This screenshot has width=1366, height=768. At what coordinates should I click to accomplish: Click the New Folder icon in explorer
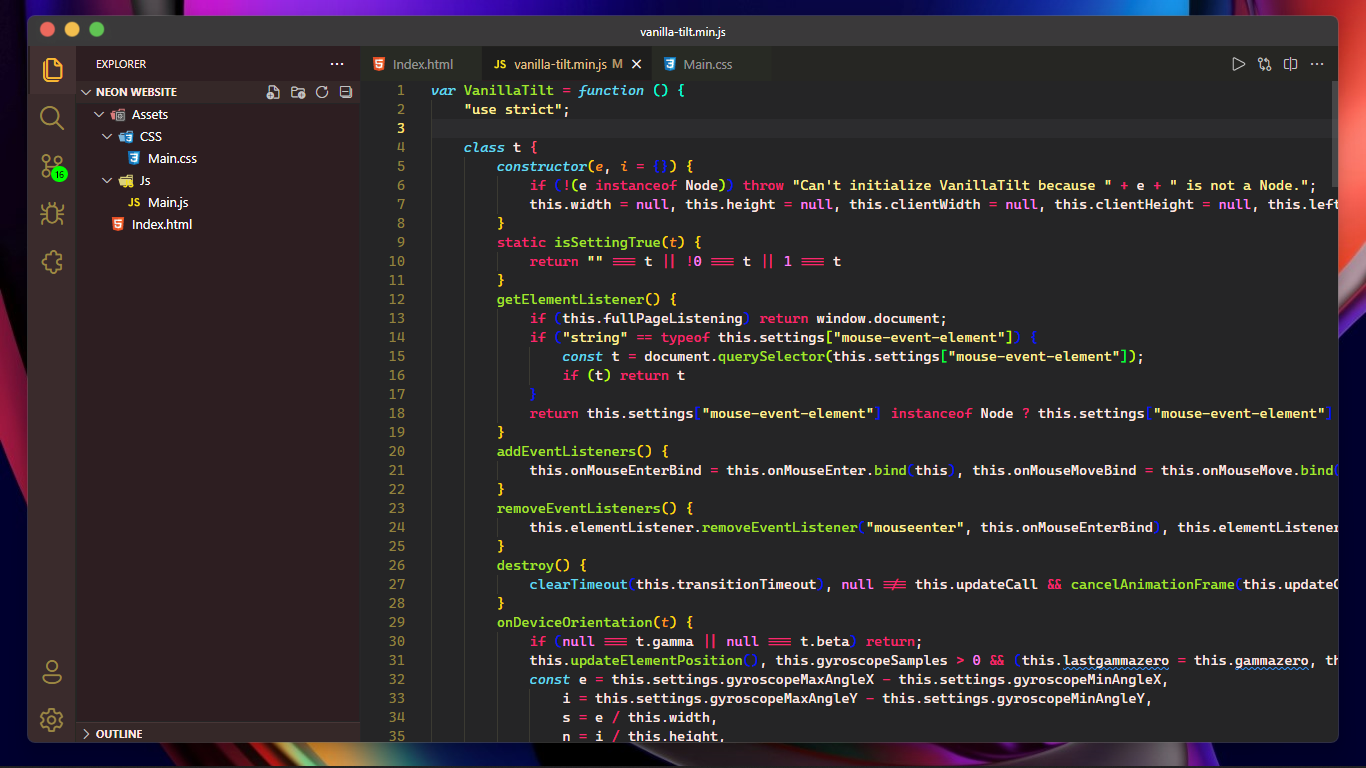(298, 92)
